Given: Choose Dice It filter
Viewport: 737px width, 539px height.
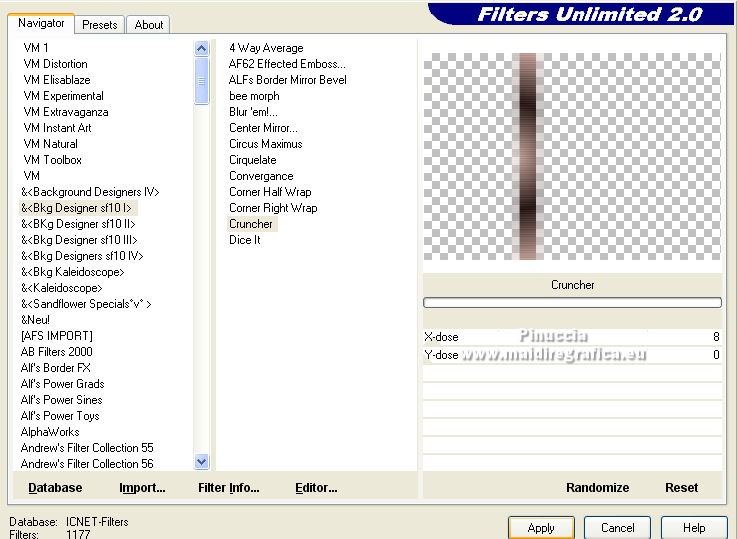Looking at the screenshot, I should (x=244, y=240).
